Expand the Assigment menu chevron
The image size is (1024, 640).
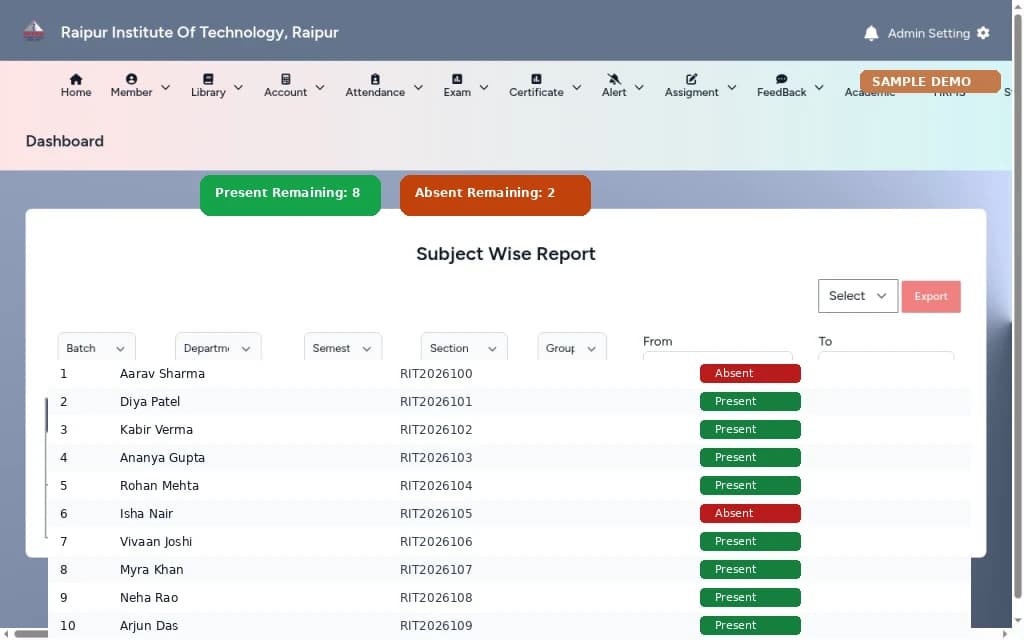pyautogui.click(x=732, y=87)
